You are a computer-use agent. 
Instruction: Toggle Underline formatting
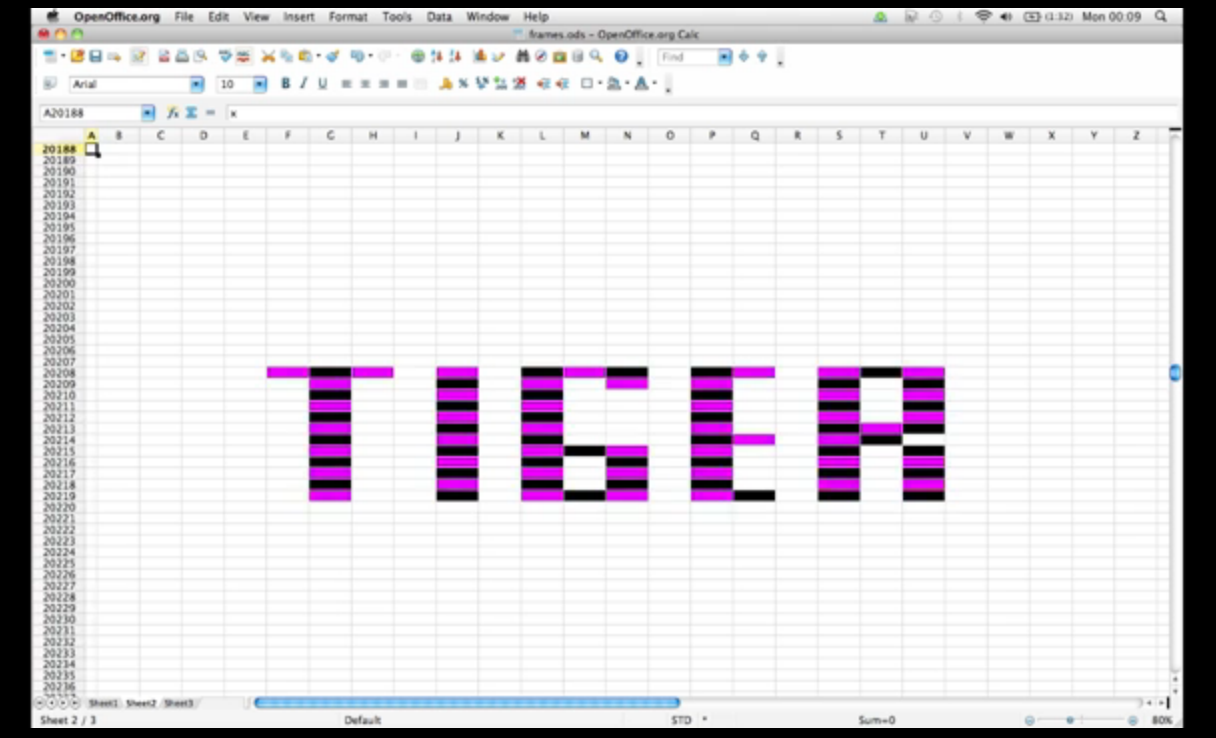click(322, 84)
